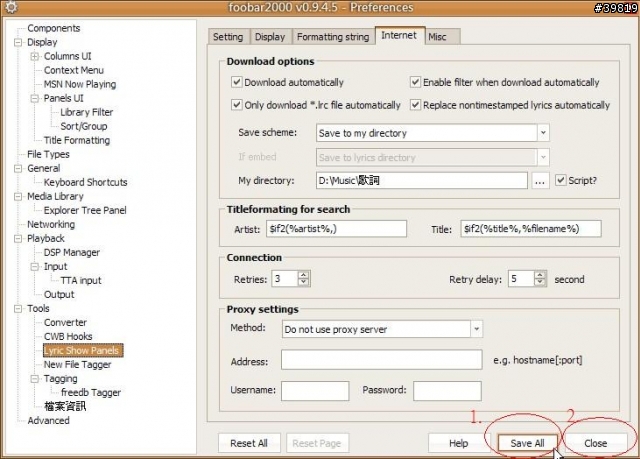Decrease Retry delay with down arrow
This screenshot has height=459, width=640.
point(540,282)
